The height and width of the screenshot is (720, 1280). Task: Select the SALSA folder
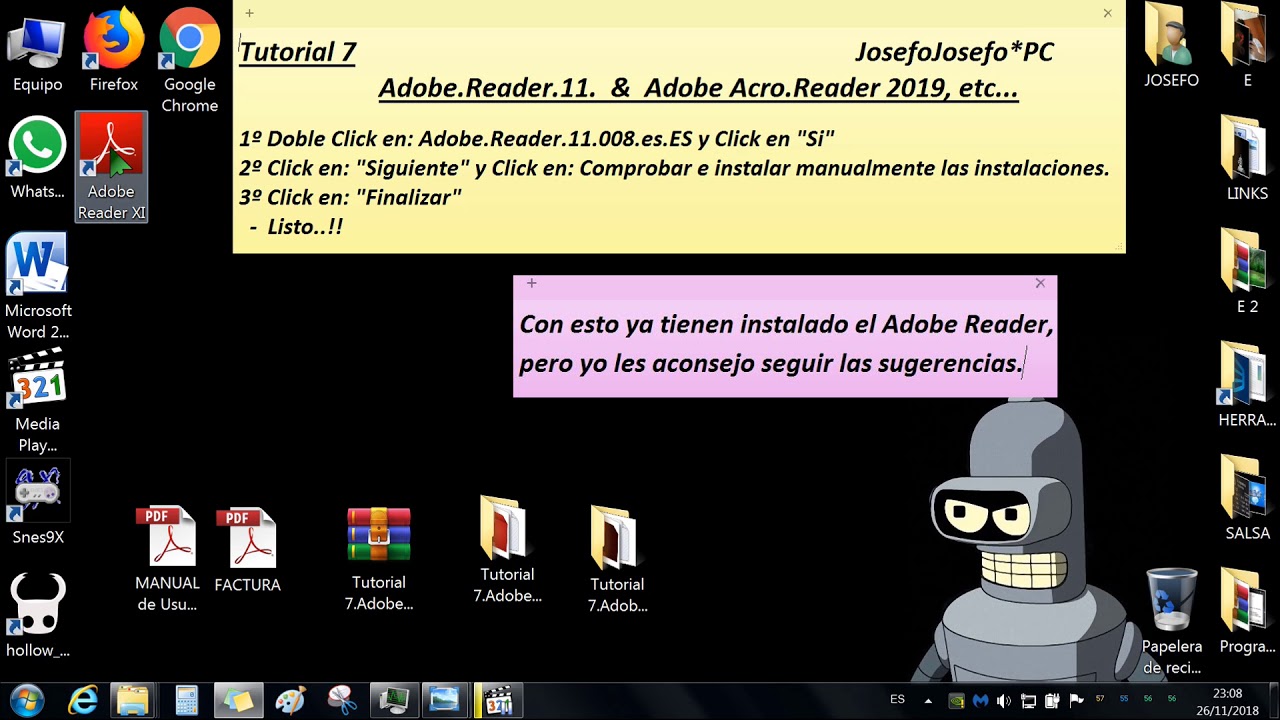pos(1247,498)
